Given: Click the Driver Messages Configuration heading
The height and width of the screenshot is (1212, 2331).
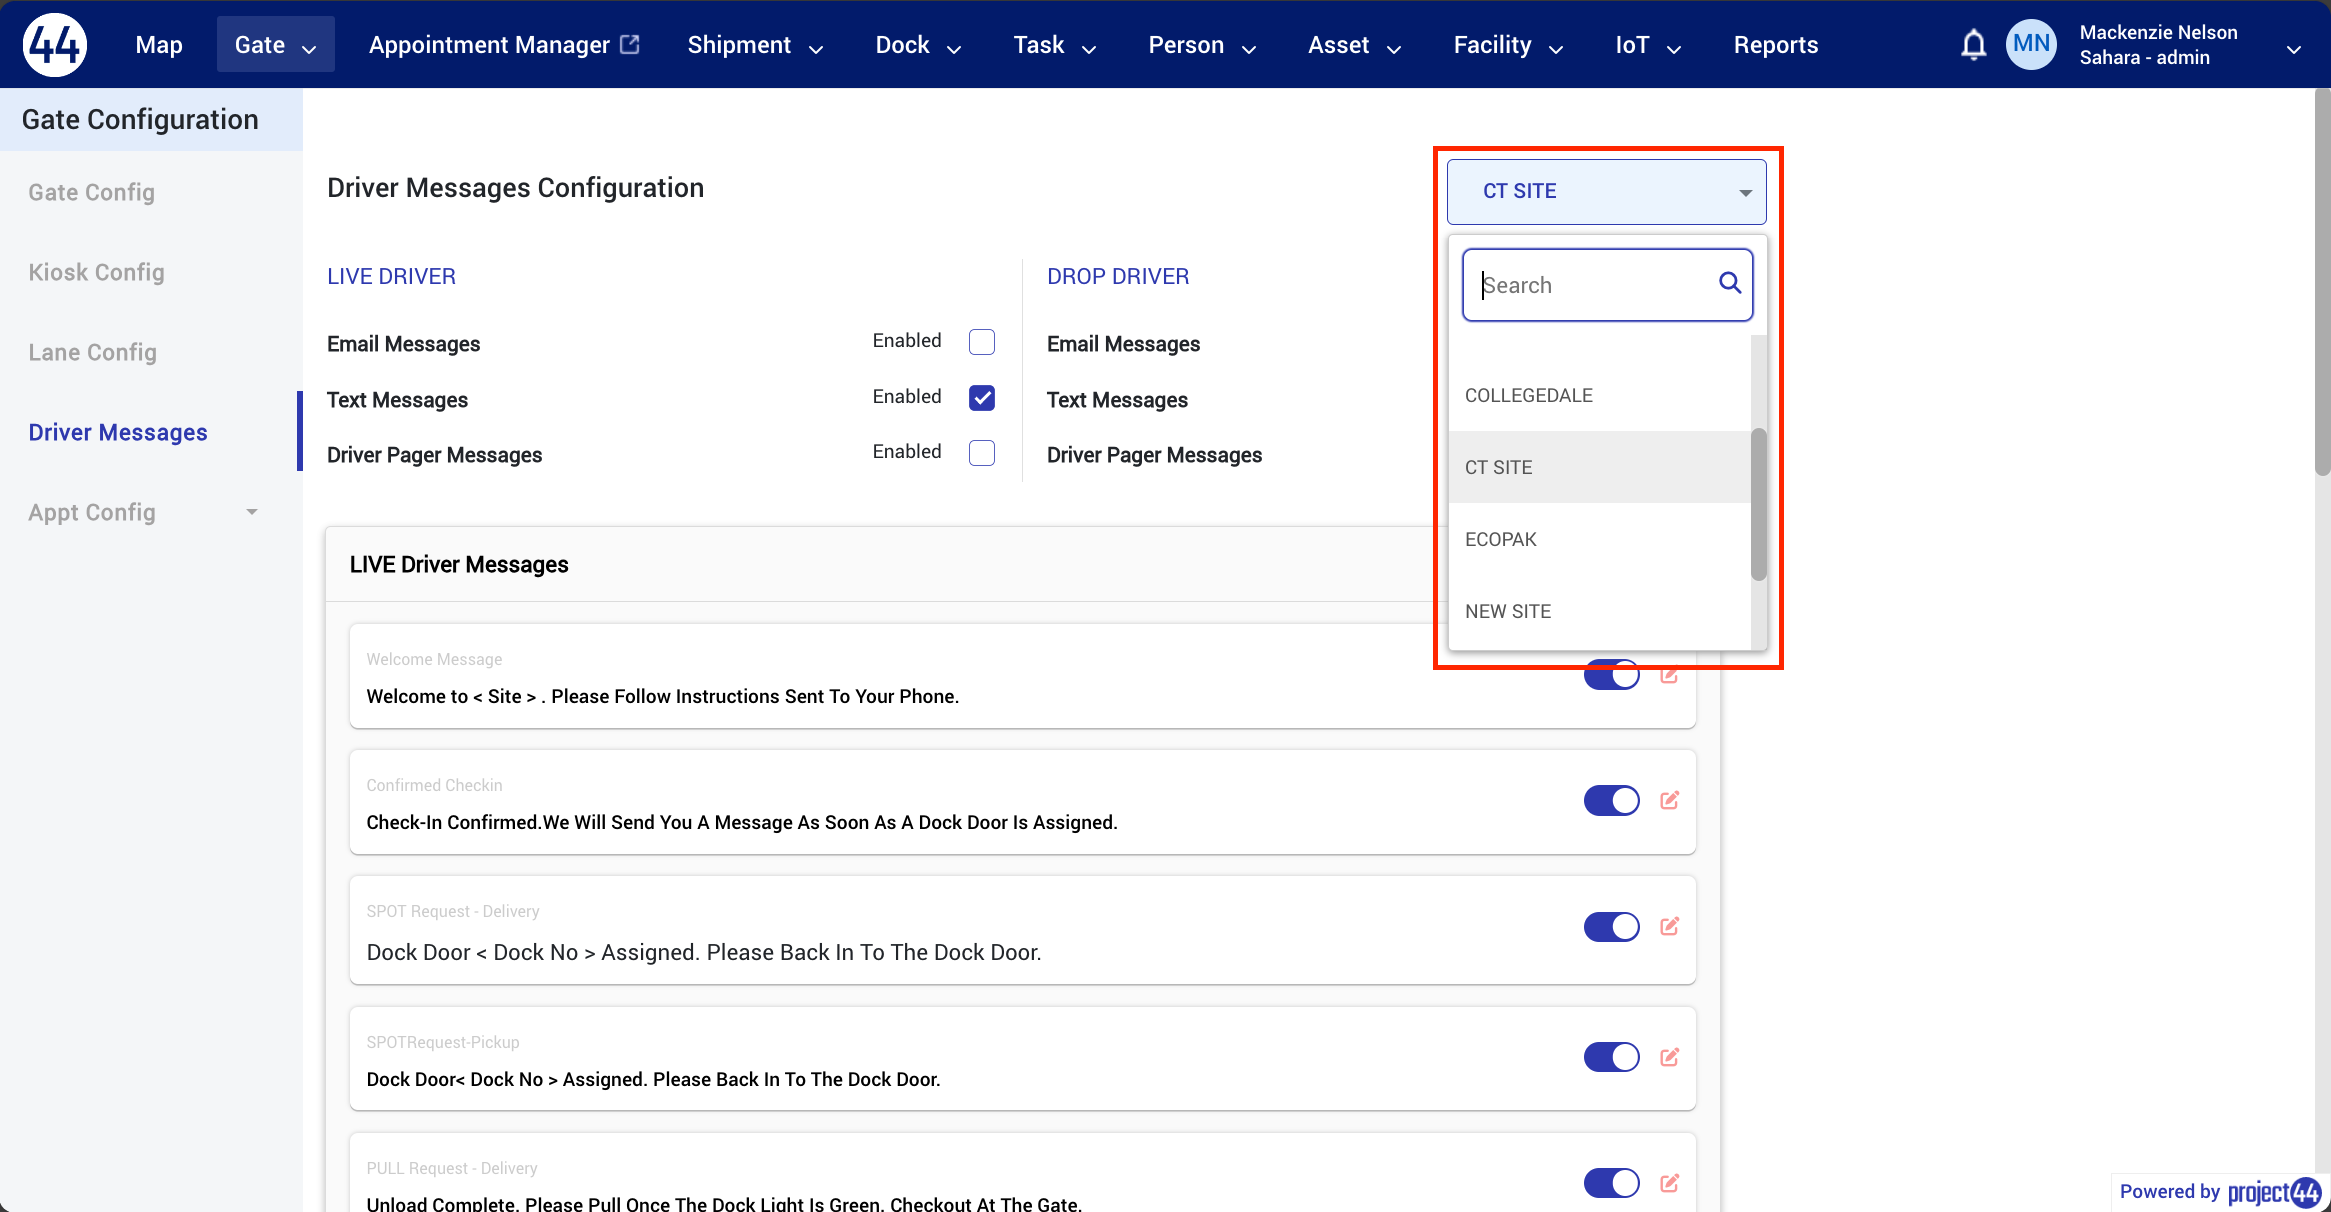Looking at the screenshot, I should (515, 188).
